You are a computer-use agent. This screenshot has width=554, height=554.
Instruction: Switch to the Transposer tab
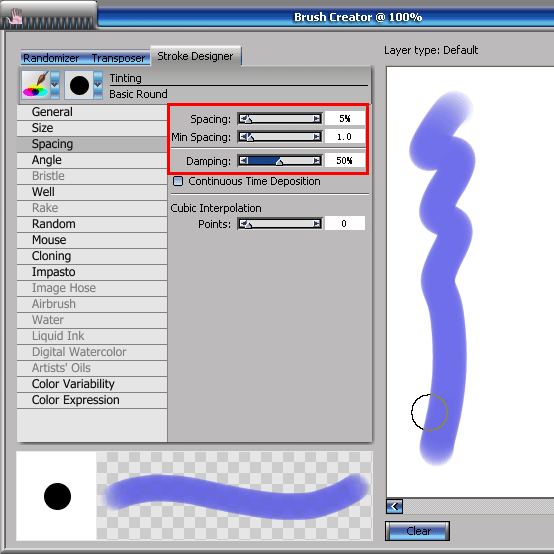118,58
